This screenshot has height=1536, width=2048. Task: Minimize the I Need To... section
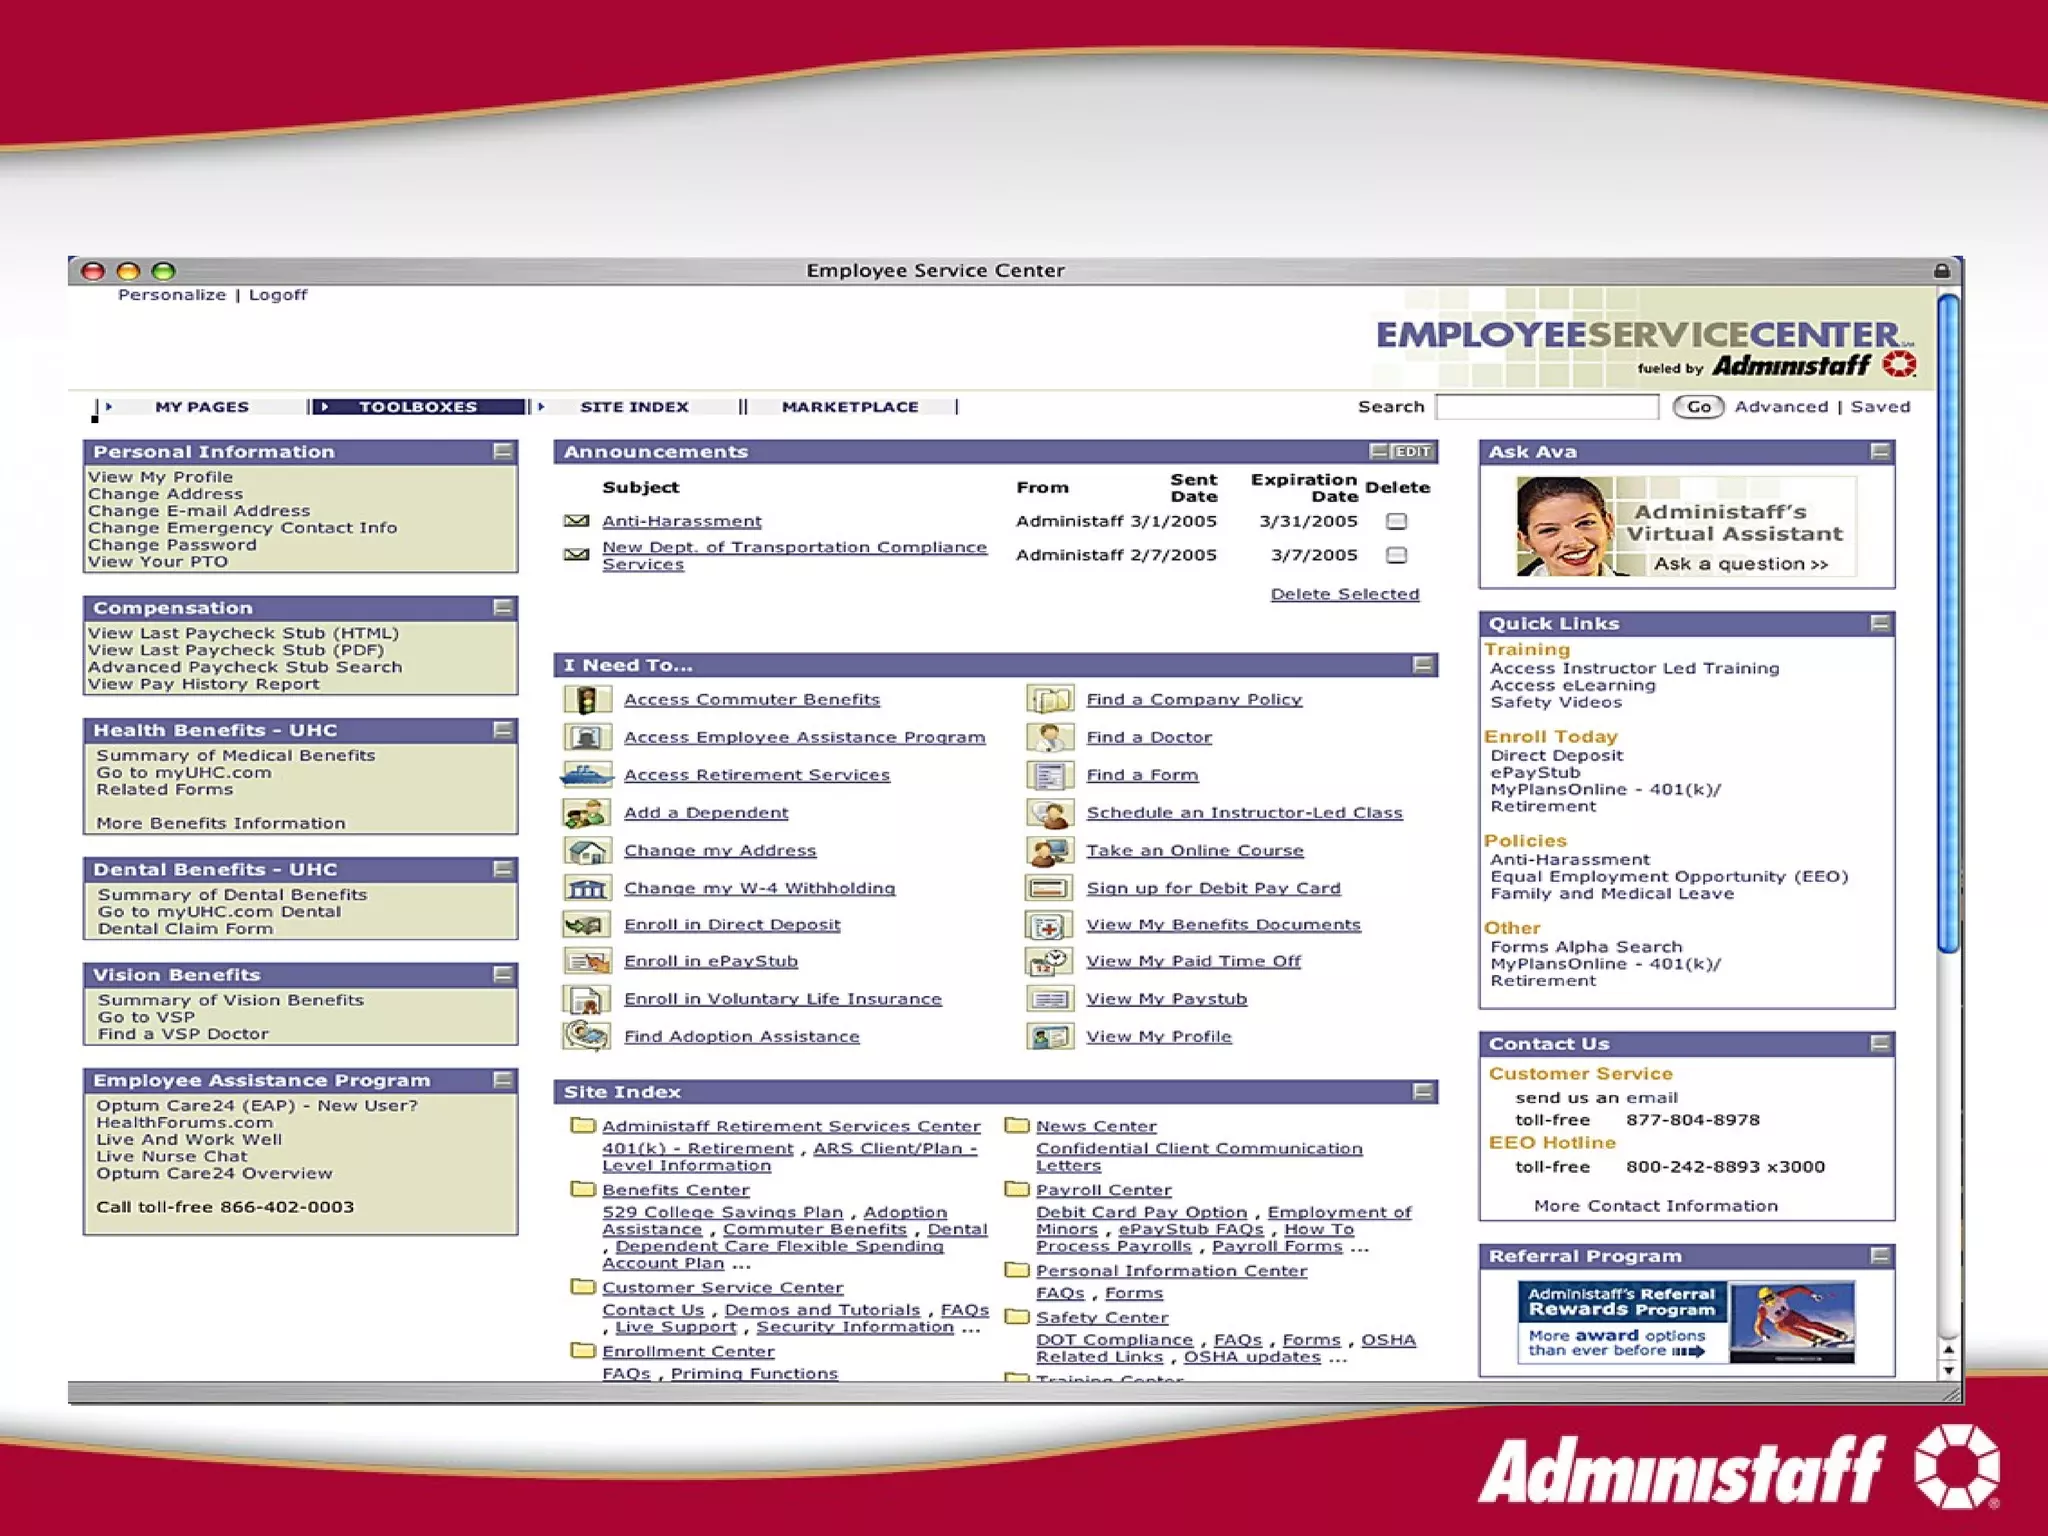pyautogui.click(x=1423, y=665)
